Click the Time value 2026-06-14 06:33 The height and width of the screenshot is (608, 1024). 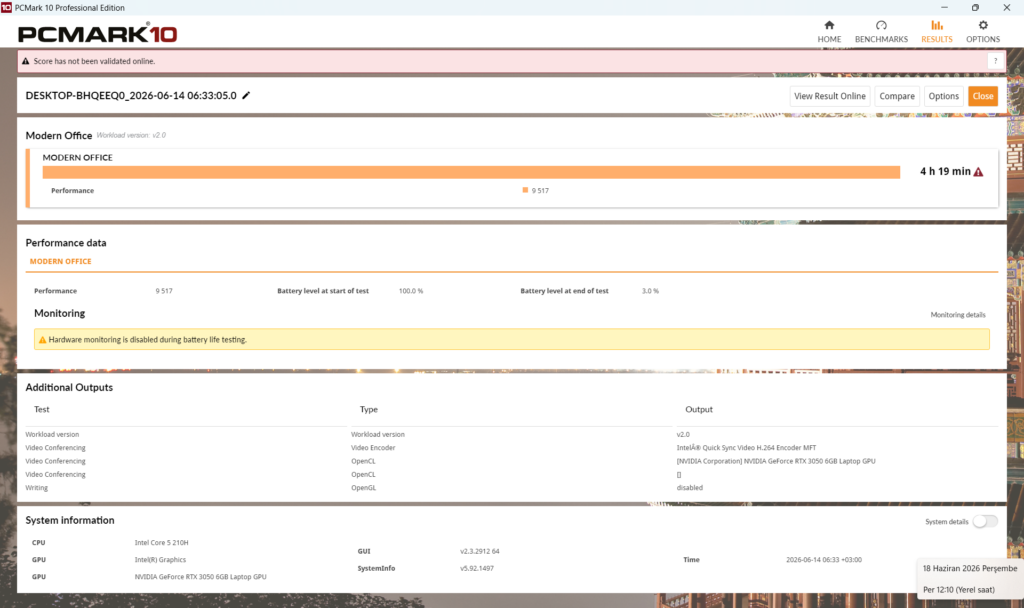click(824, 560)
